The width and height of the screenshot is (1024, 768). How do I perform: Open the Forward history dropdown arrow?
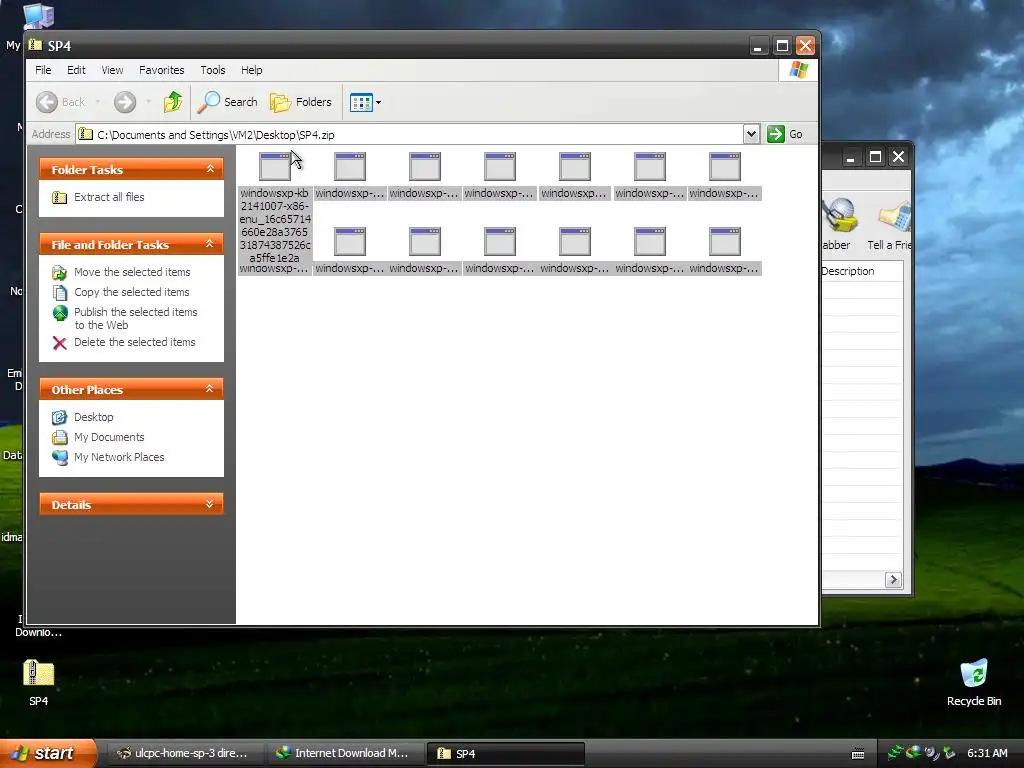148,102
